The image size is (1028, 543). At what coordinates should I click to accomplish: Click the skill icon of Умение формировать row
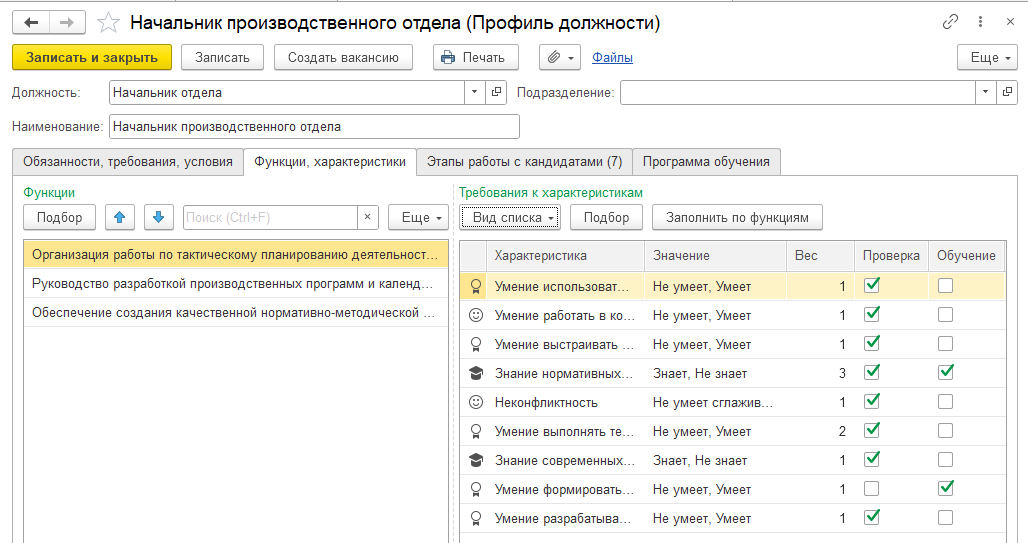pyautogui.click(x=476, y=489)
